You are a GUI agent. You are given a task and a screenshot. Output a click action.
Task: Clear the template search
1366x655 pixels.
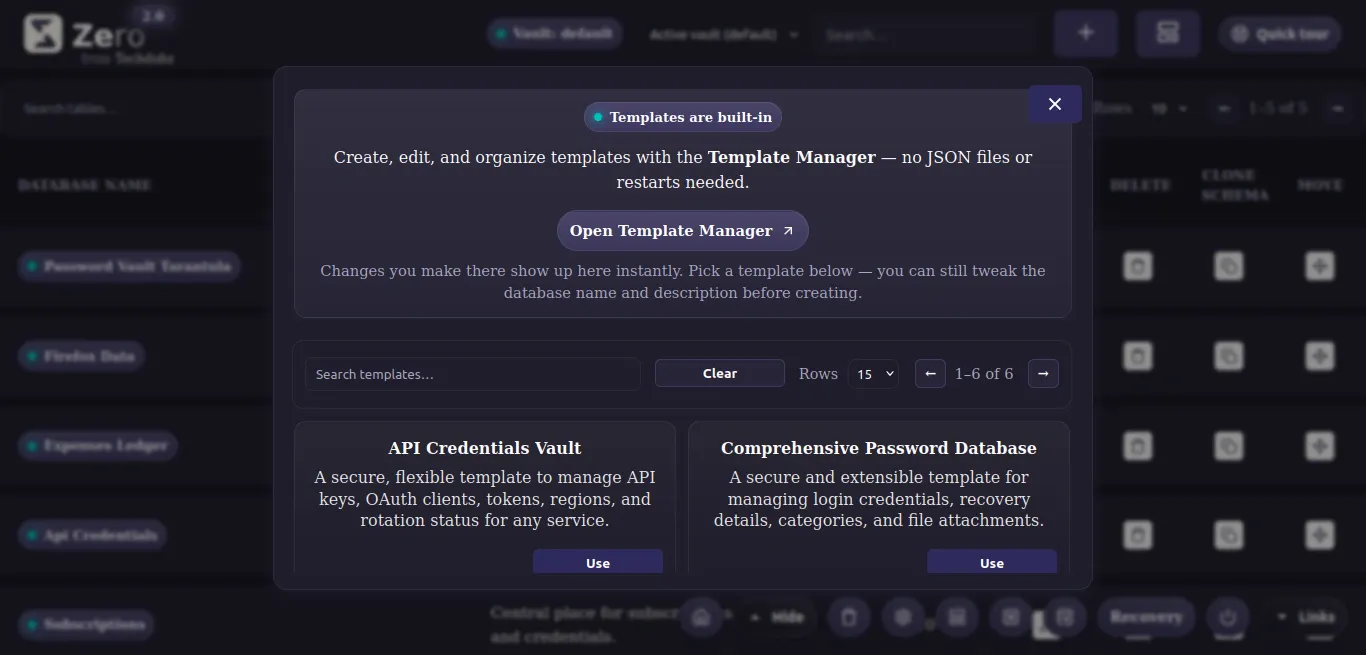pyautogui.click(x=720, y=374)
